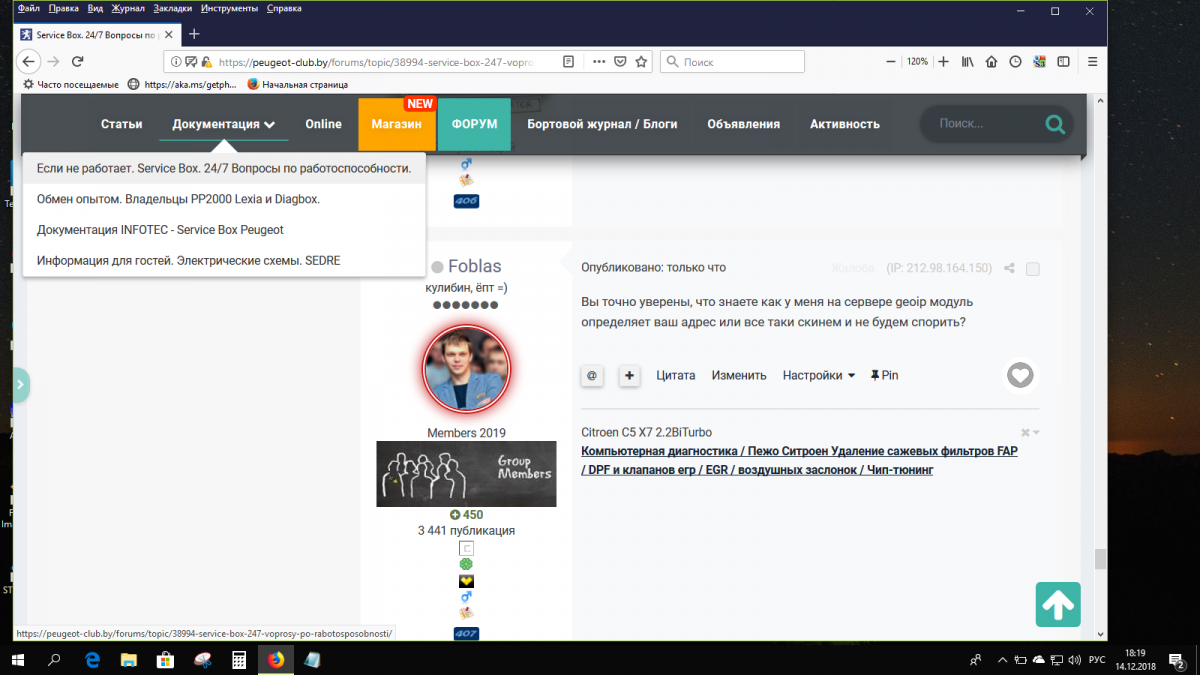Click the share icon next to IP address
1200x675 pixels.
1010,268
